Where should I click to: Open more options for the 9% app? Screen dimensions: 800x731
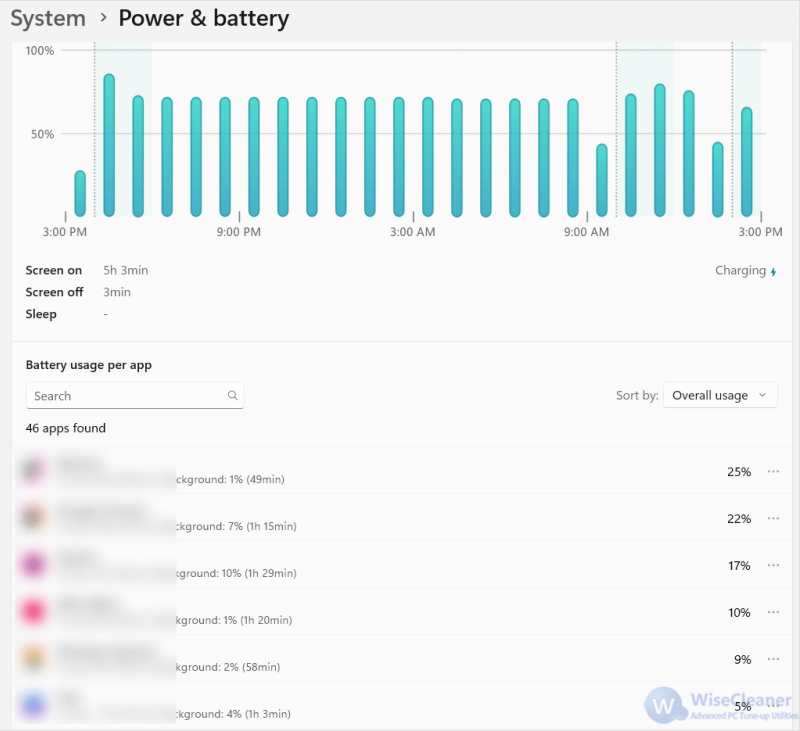pyautogui.click(x=773, y=659)
